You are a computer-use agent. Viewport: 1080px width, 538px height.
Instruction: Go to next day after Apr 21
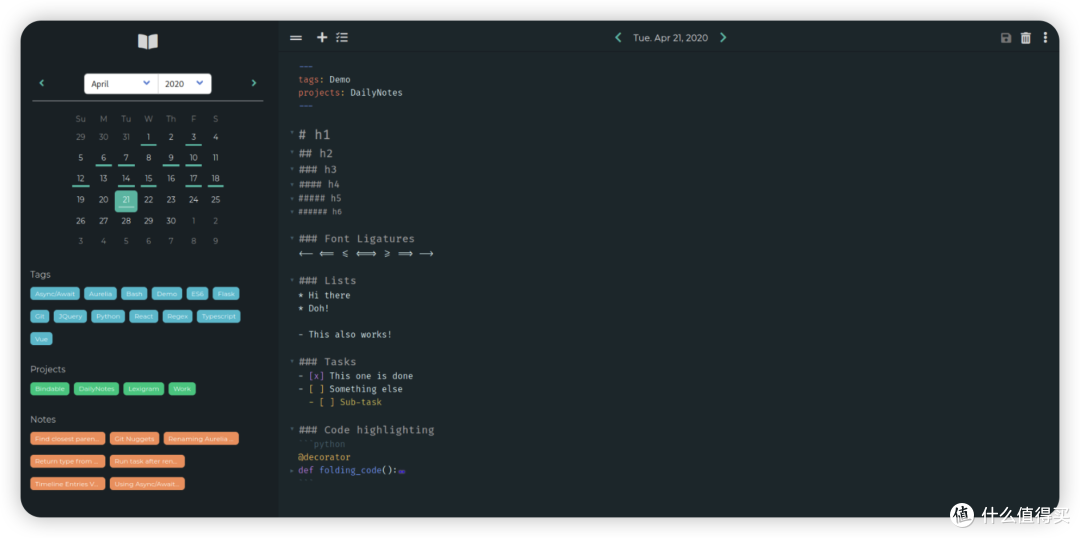coord(723,37)
